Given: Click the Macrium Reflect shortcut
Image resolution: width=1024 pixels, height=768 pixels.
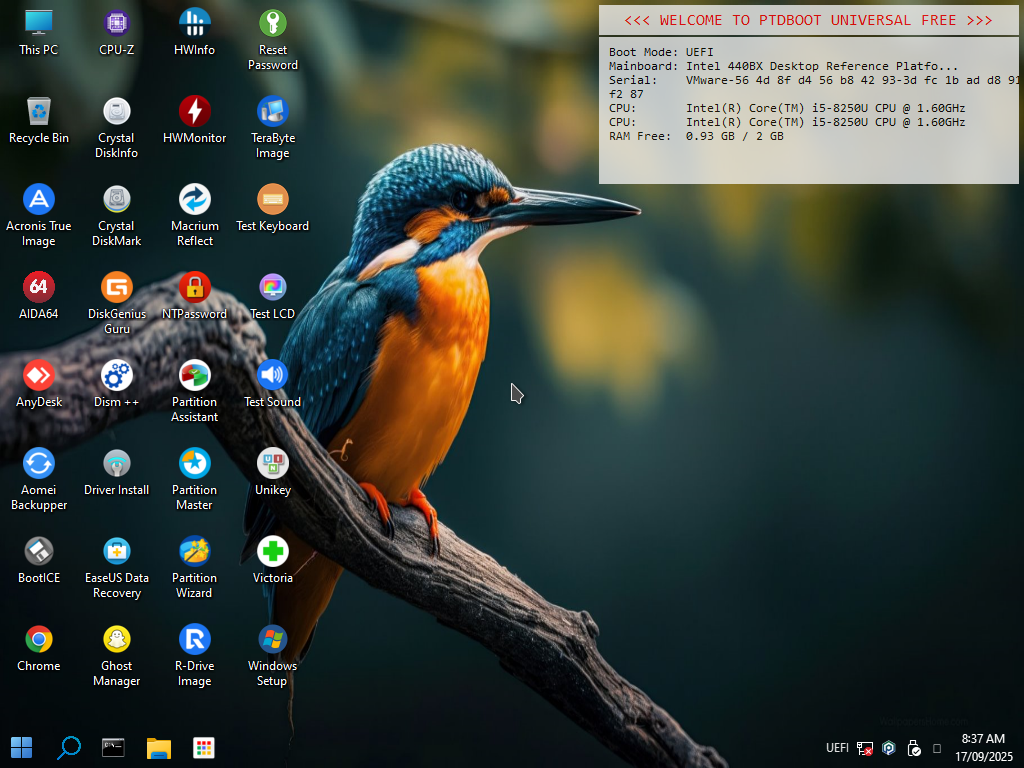Looking at the screenshot, I should (x=194, y=199).
